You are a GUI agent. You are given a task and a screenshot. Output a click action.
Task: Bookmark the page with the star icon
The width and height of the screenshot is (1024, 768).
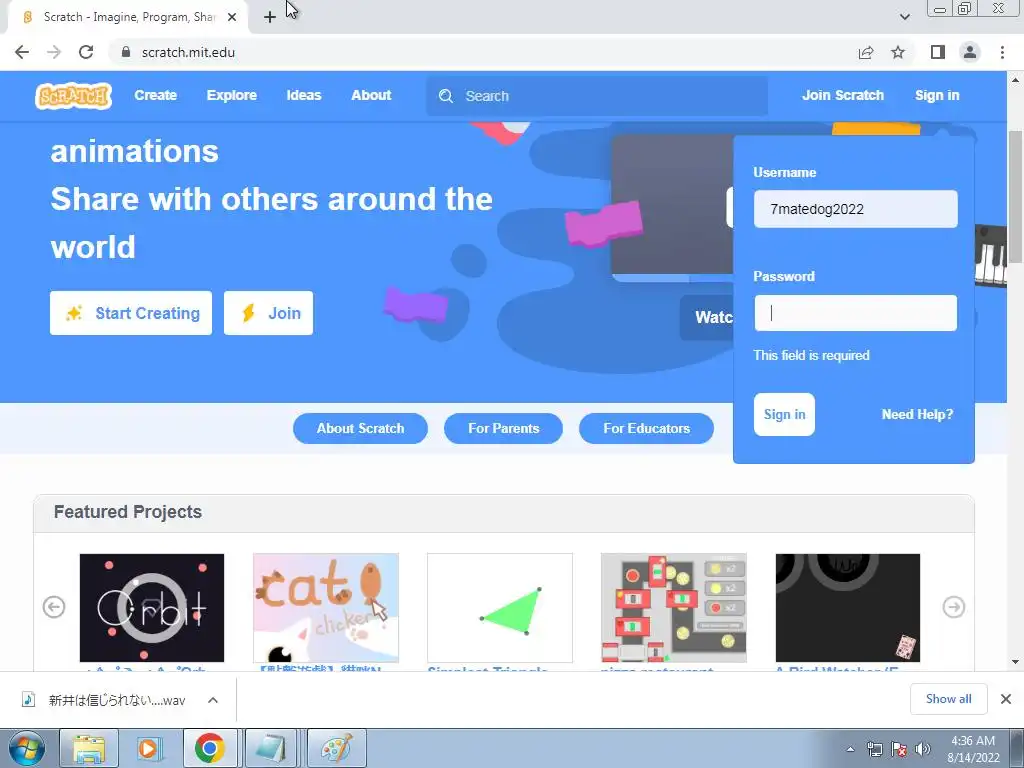[x=898, y=52]
